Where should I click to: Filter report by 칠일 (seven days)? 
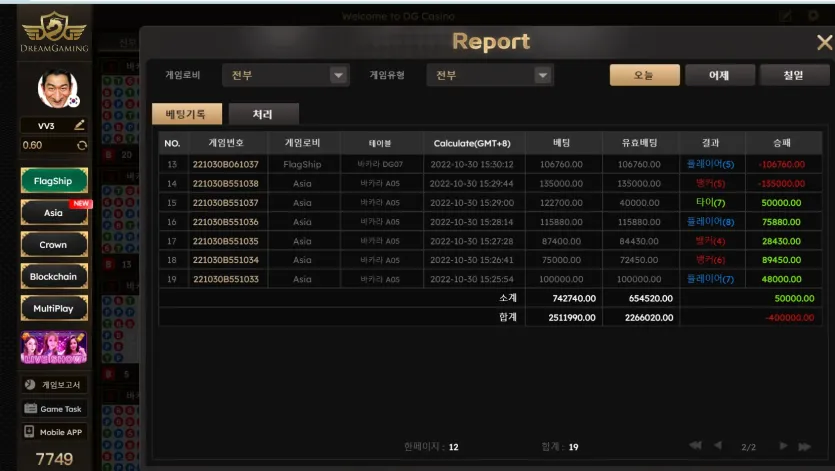coord(793,75)
